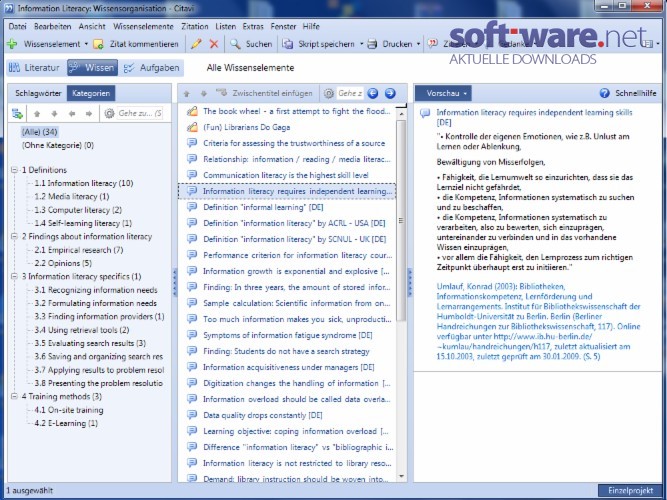667x500 pixels.
Task: Click the blue back navigation arrow
Action: point(373,93)
